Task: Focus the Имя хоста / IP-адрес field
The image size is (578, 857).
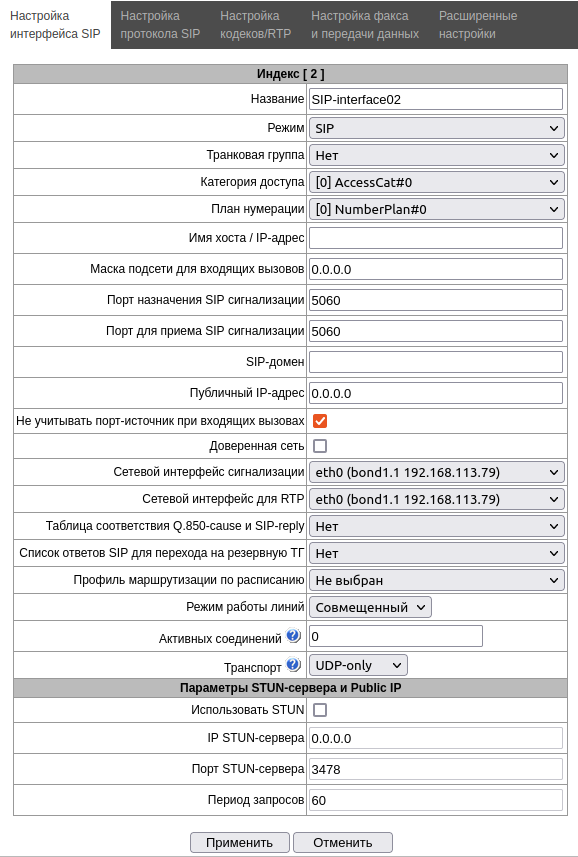Action: click(435, 238)
